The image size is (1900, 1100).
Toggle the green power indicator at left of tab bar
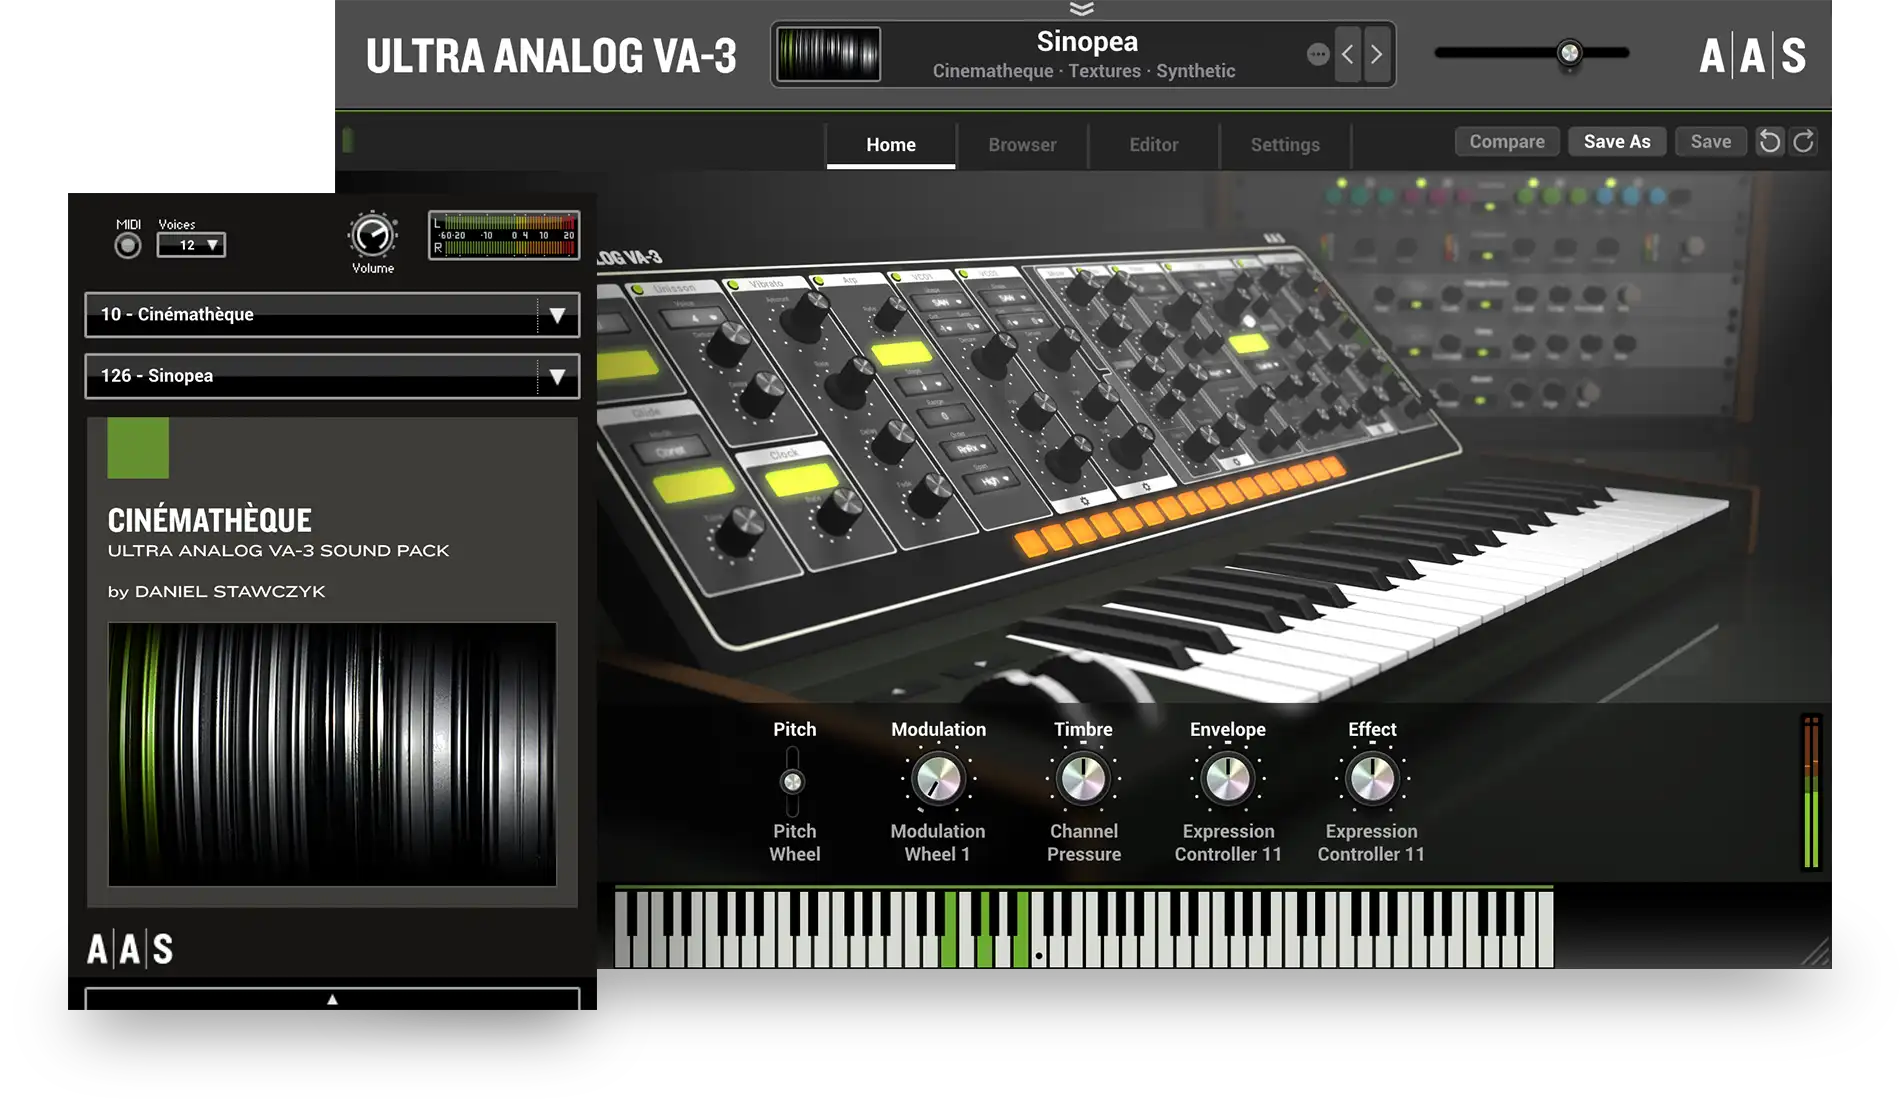(x=348, y=141)
